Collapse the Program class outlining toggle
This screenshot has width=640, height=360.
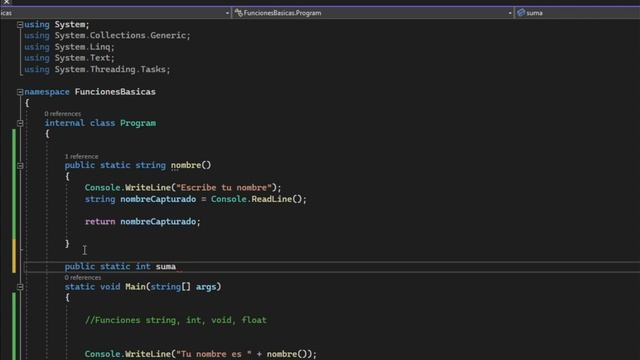pos(20,123)
